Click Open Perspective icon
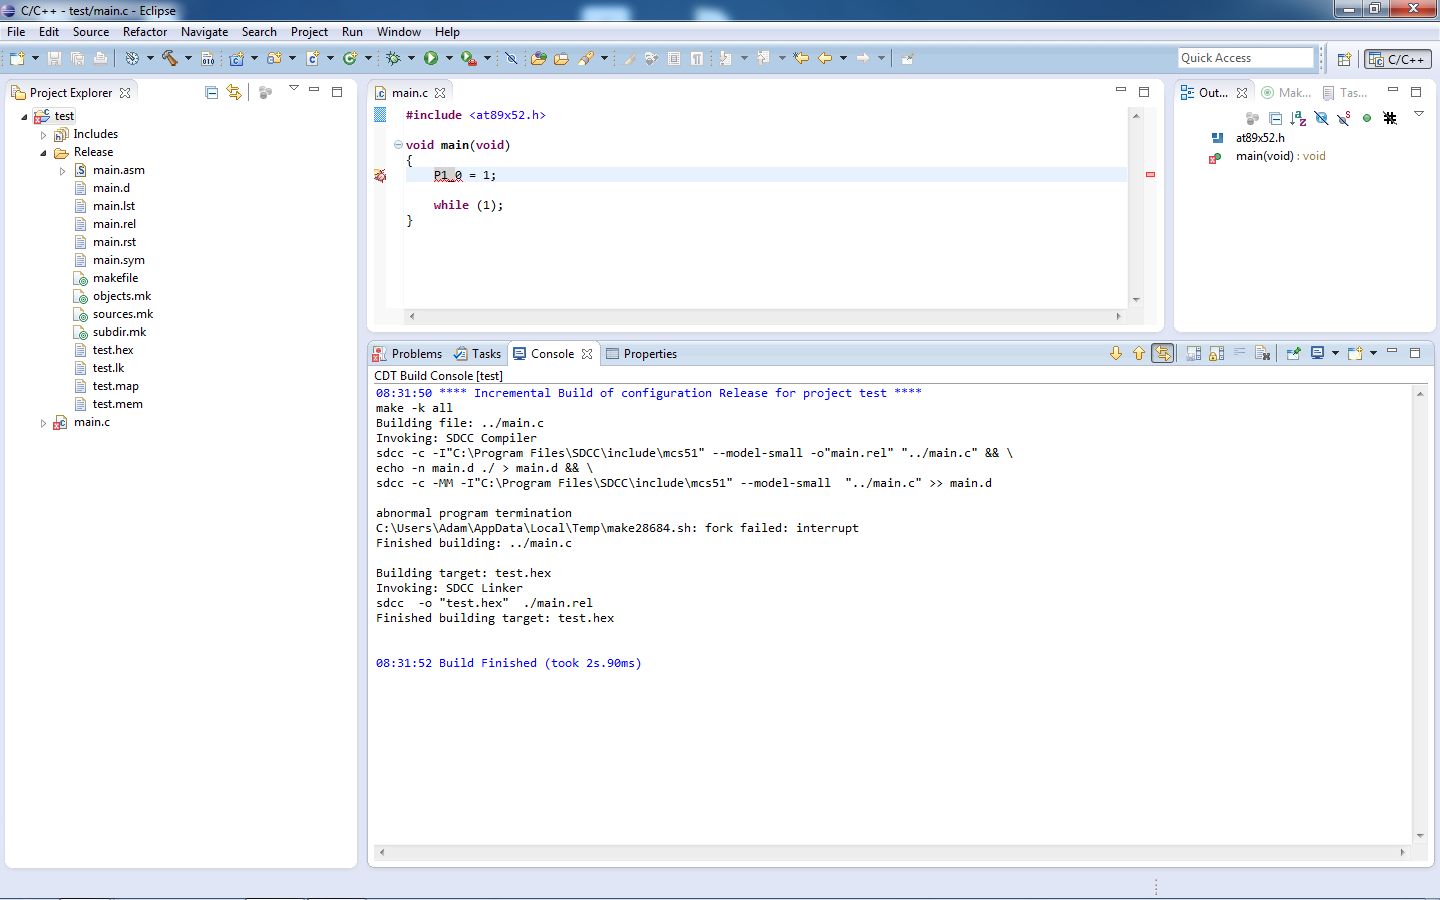Viewport: 1440px width, 900px height. point(1344,59)
